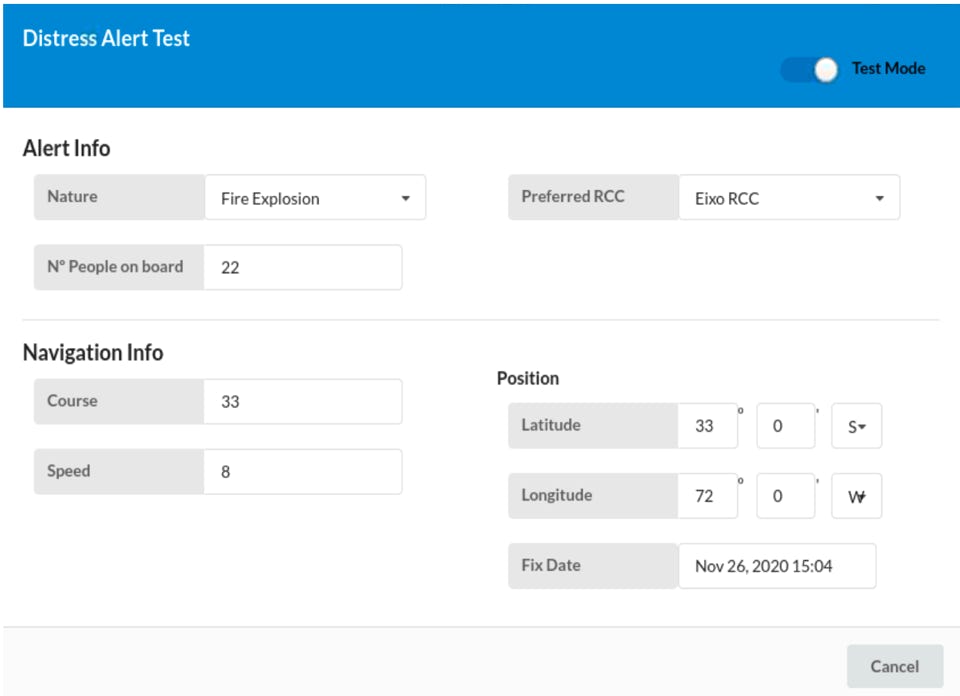This screenshot has height=696, width=960.
Task: Click the Test Mode label
Action: pyautogui.click(x=888, y=69)
